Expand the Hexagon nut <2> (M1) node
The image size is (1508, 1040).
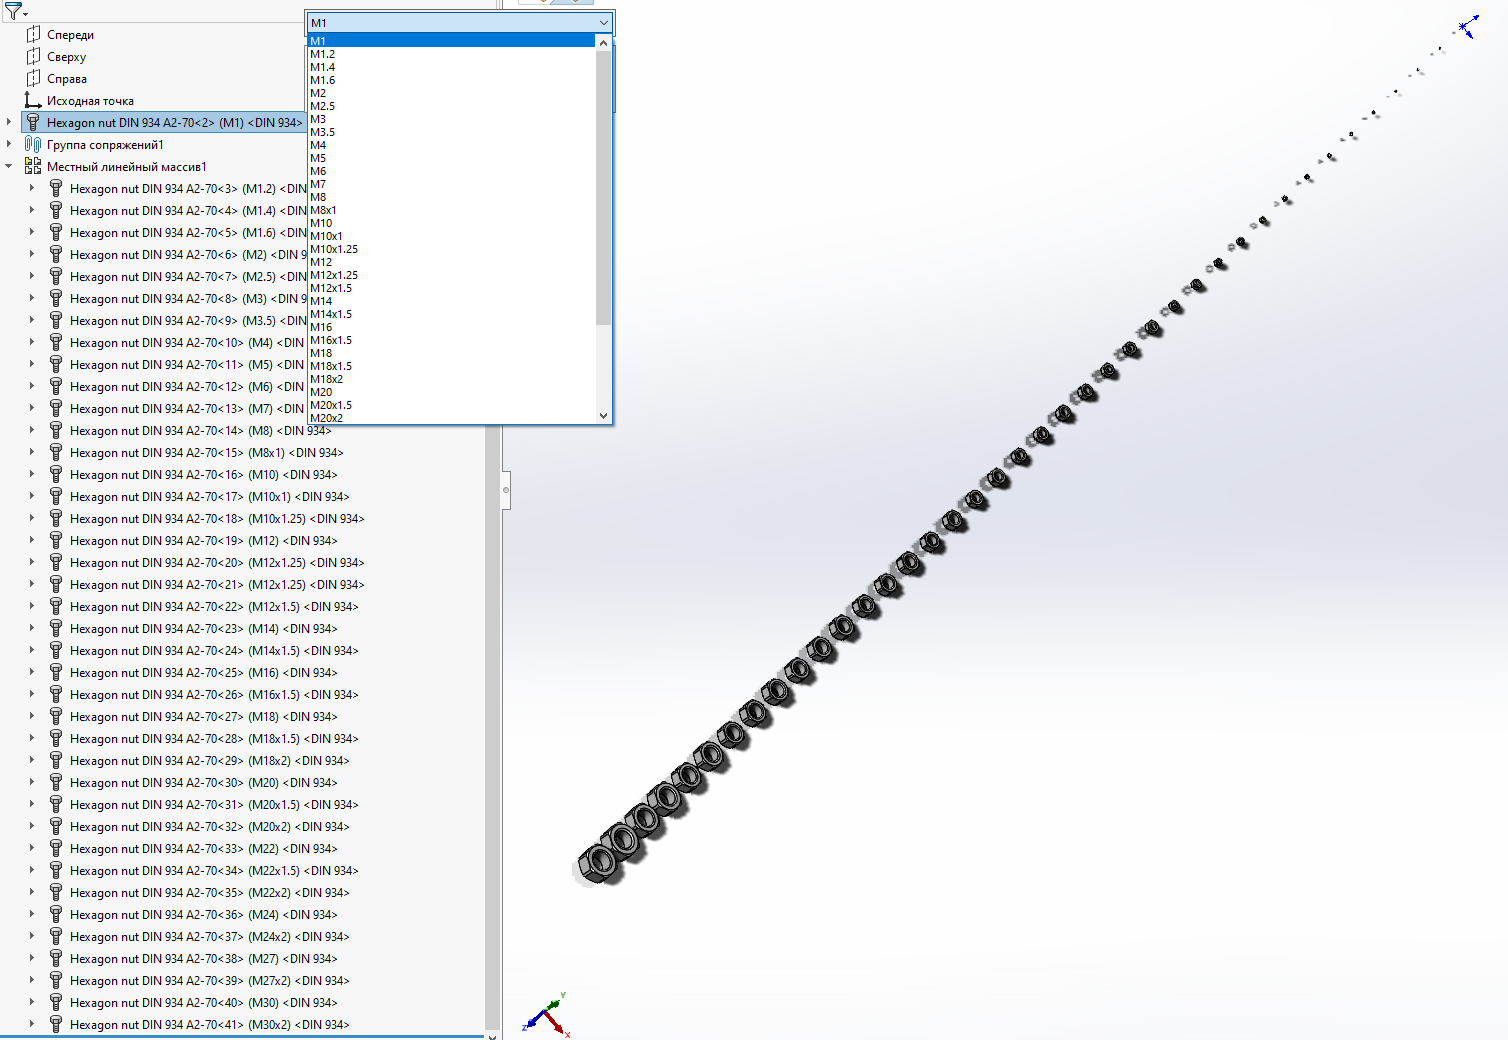9,122
